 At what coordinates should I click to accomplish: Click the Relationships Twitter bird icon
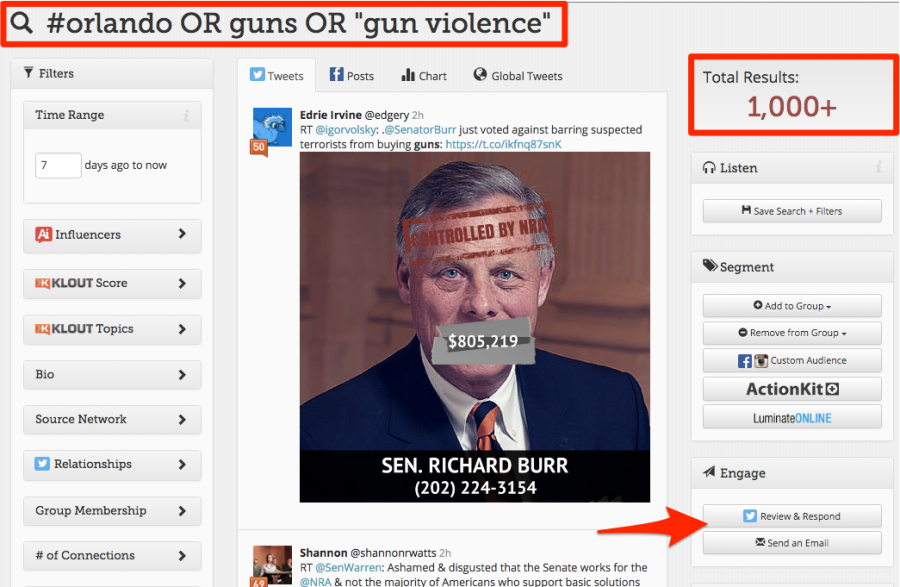(42, 464)
